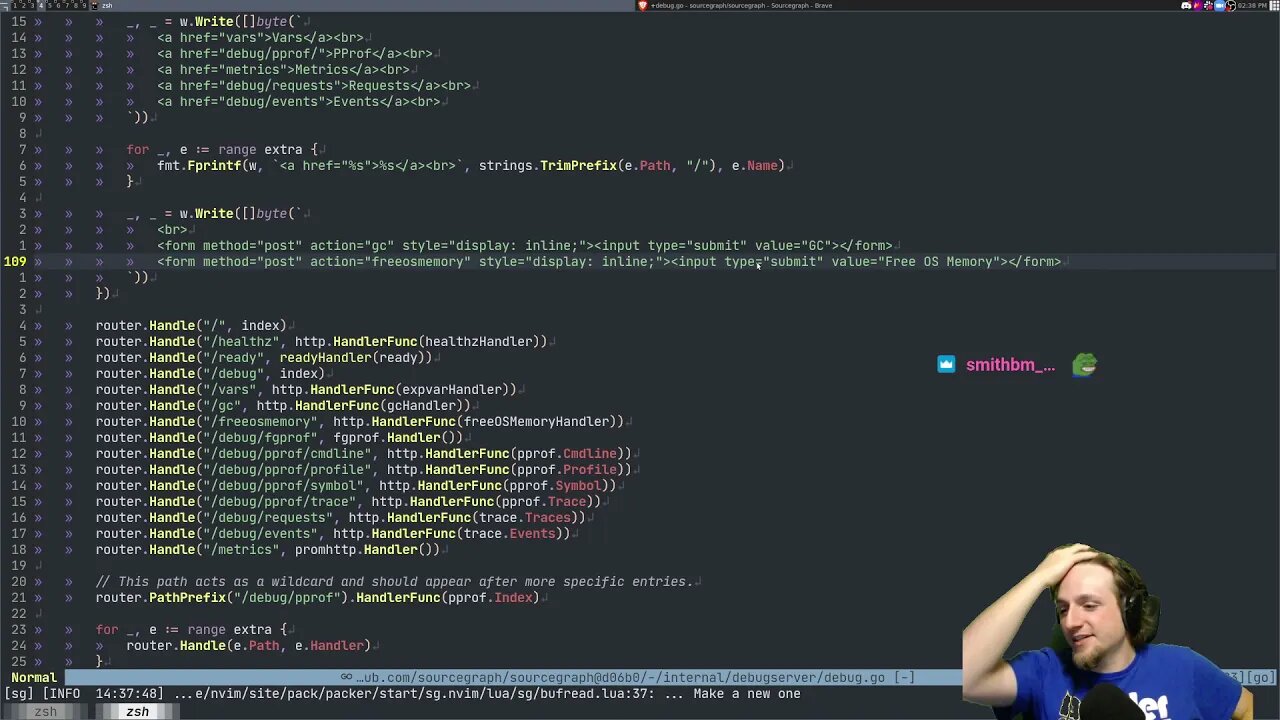Viewport: 1280px width, 720px height.
Task: Open the Discord tray icon
Action: pos(1186,5)
